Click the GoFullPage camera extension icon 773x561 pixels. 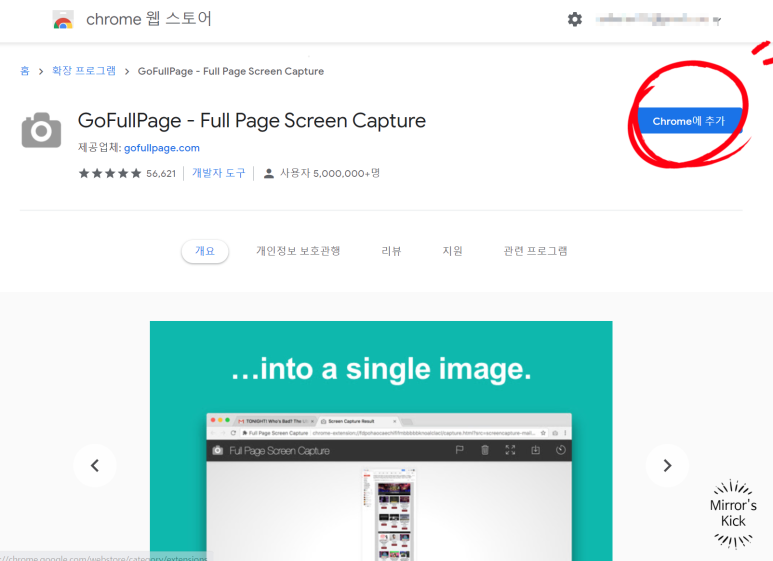41,130
